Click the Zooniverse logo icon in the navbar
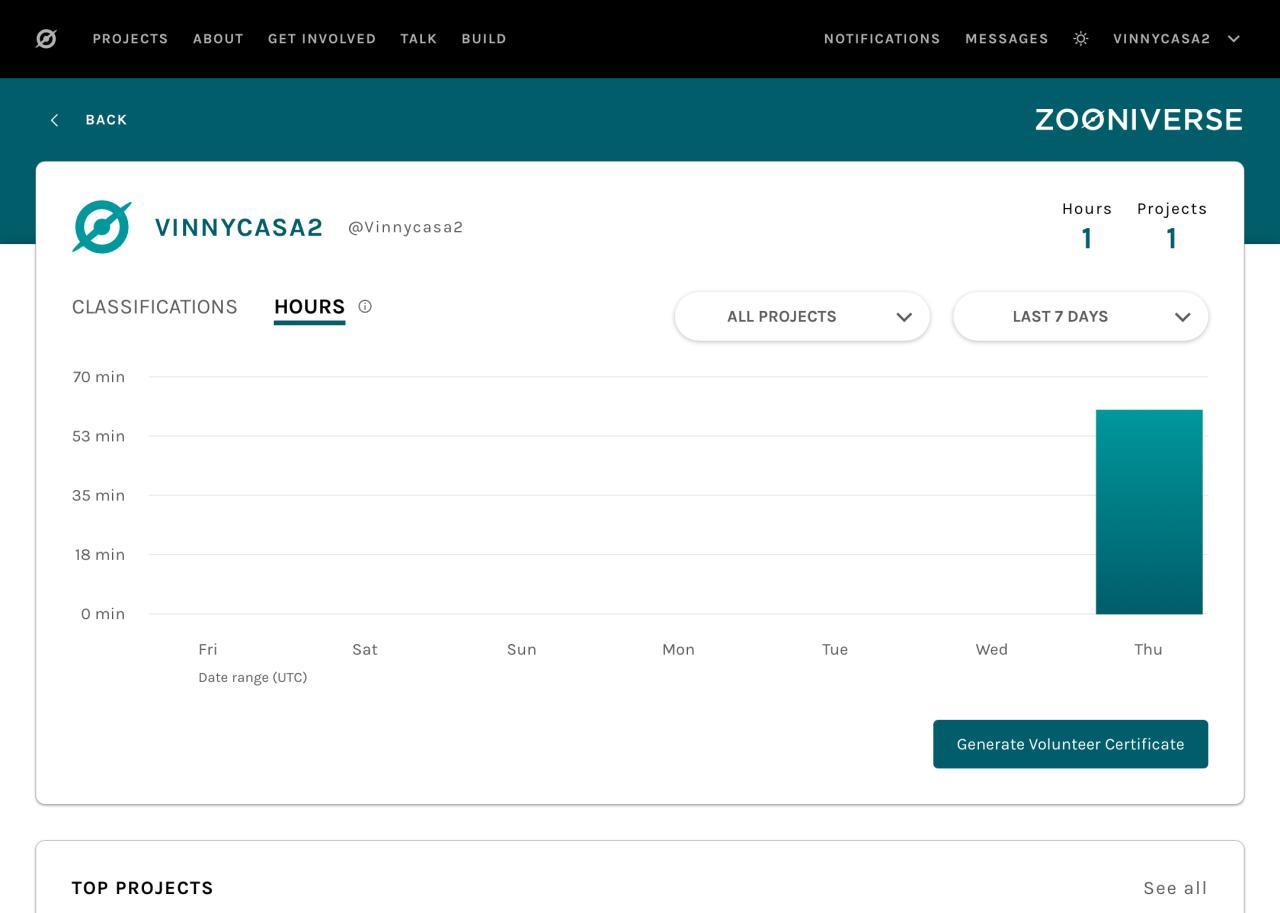Image resolution: width=1280 pixels, height=913 pixels. pos(46,39)
